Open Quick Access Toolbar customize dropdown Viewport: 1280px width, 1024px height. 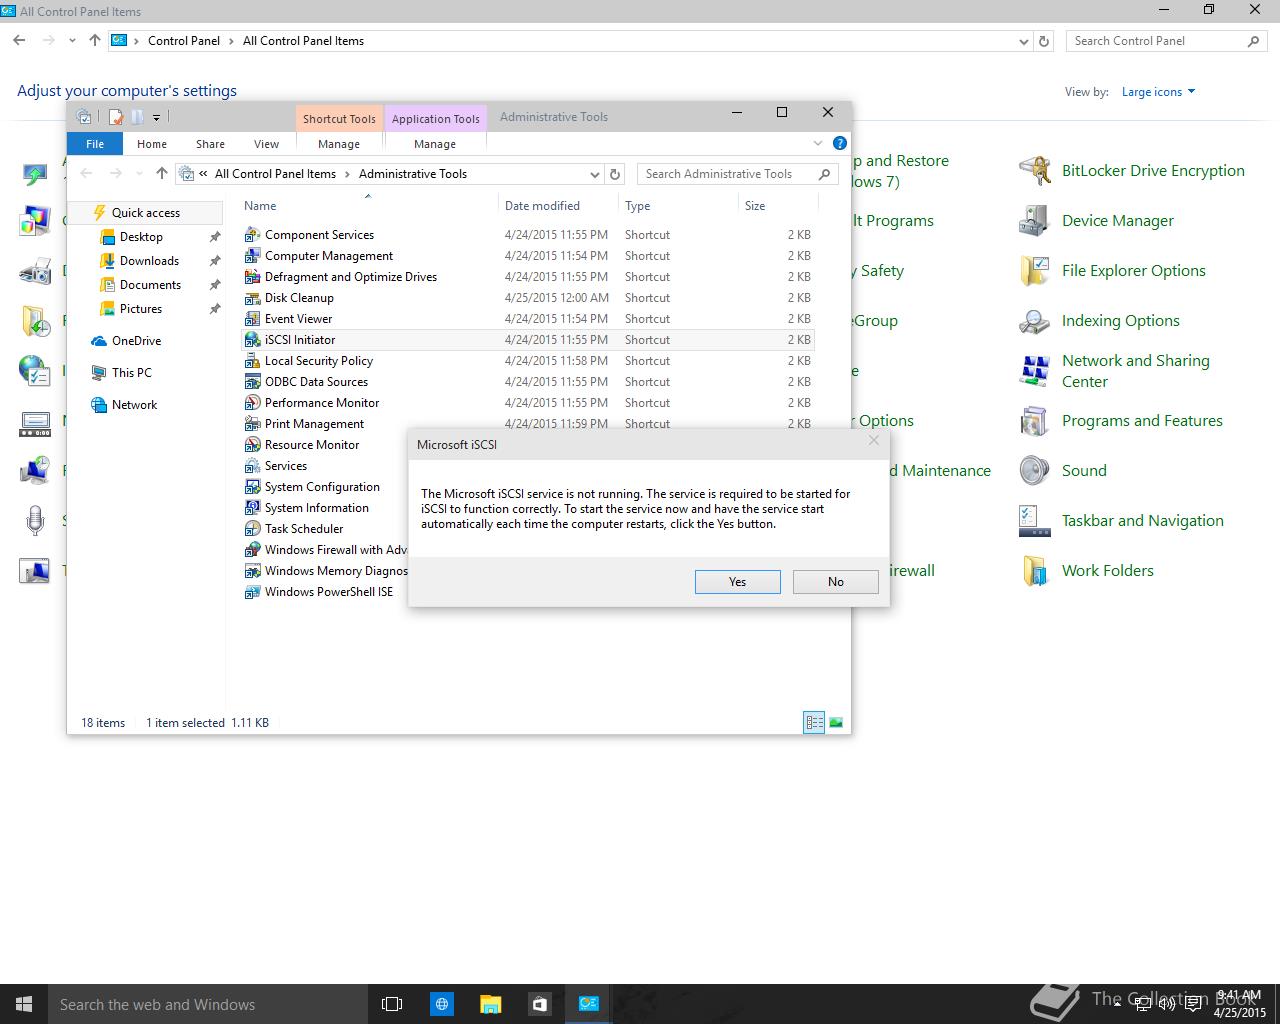(156, 118)
